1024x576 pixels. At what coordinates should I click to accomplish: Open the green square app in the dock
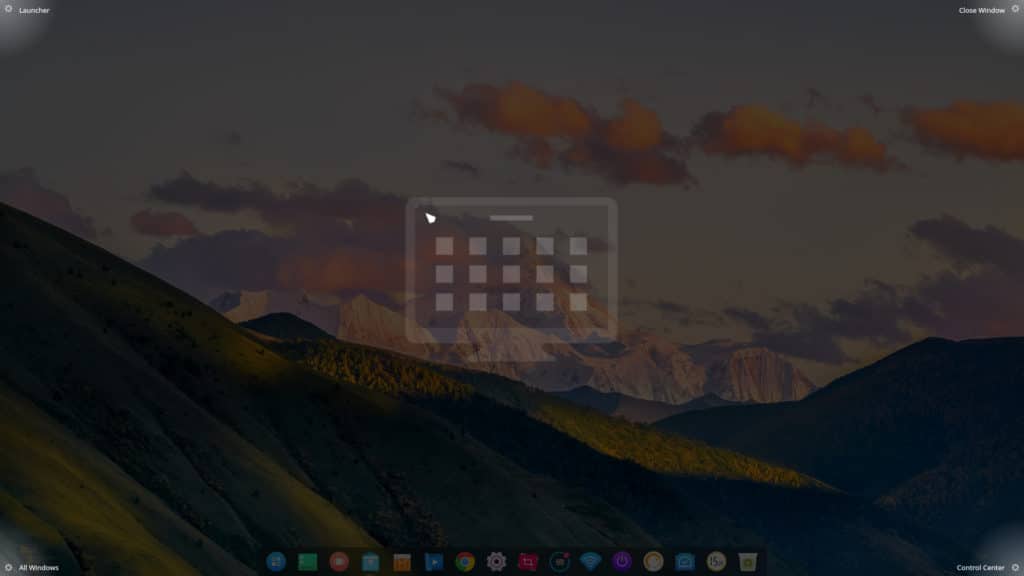pos(307,562)
